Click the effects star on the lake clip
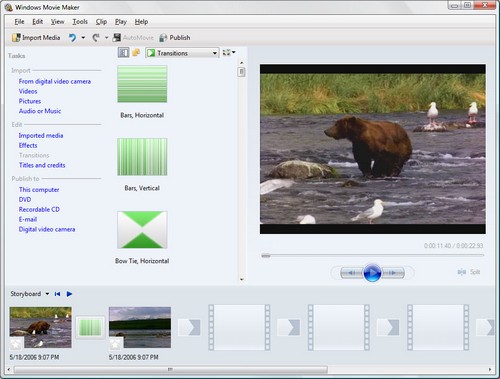The width and height of the screenshot is (500, 379). coord(115,343)
